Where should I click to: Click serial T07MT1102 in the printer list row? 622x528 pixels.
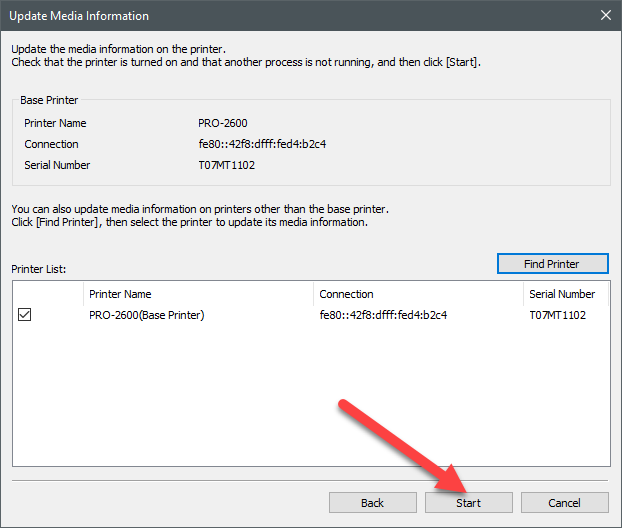click(x=557, y=315)
